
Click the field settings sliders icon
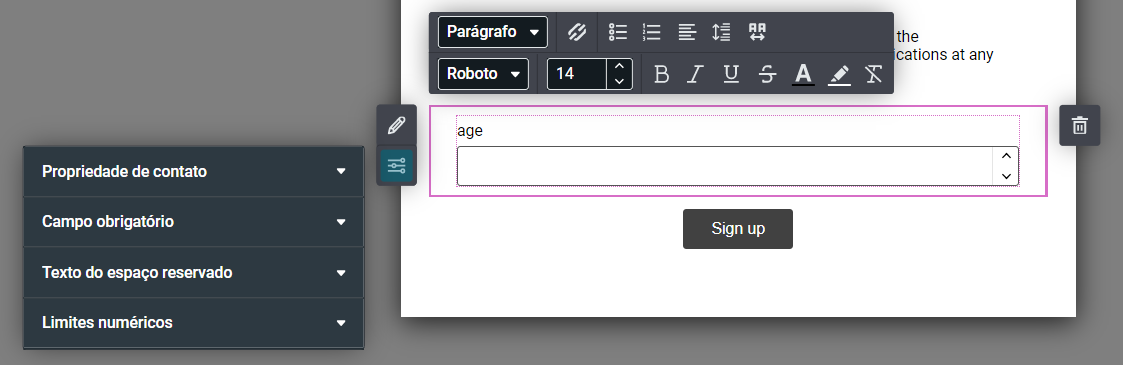tap(396, 166)
